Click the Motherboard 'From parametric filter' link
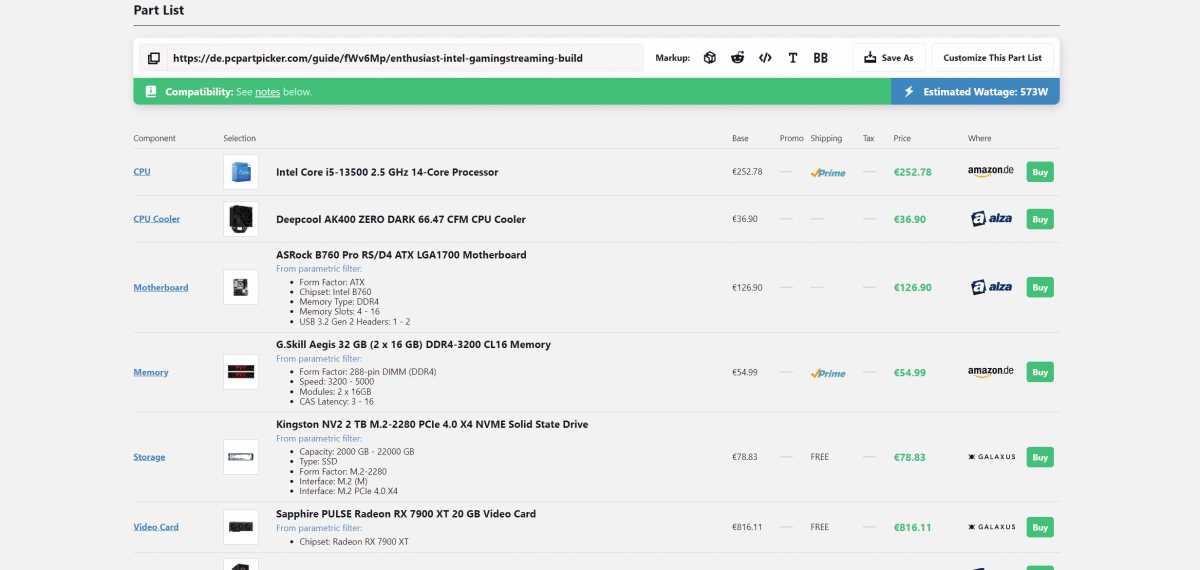Screen dimensions: 1200x570 (x=319, y=269)
